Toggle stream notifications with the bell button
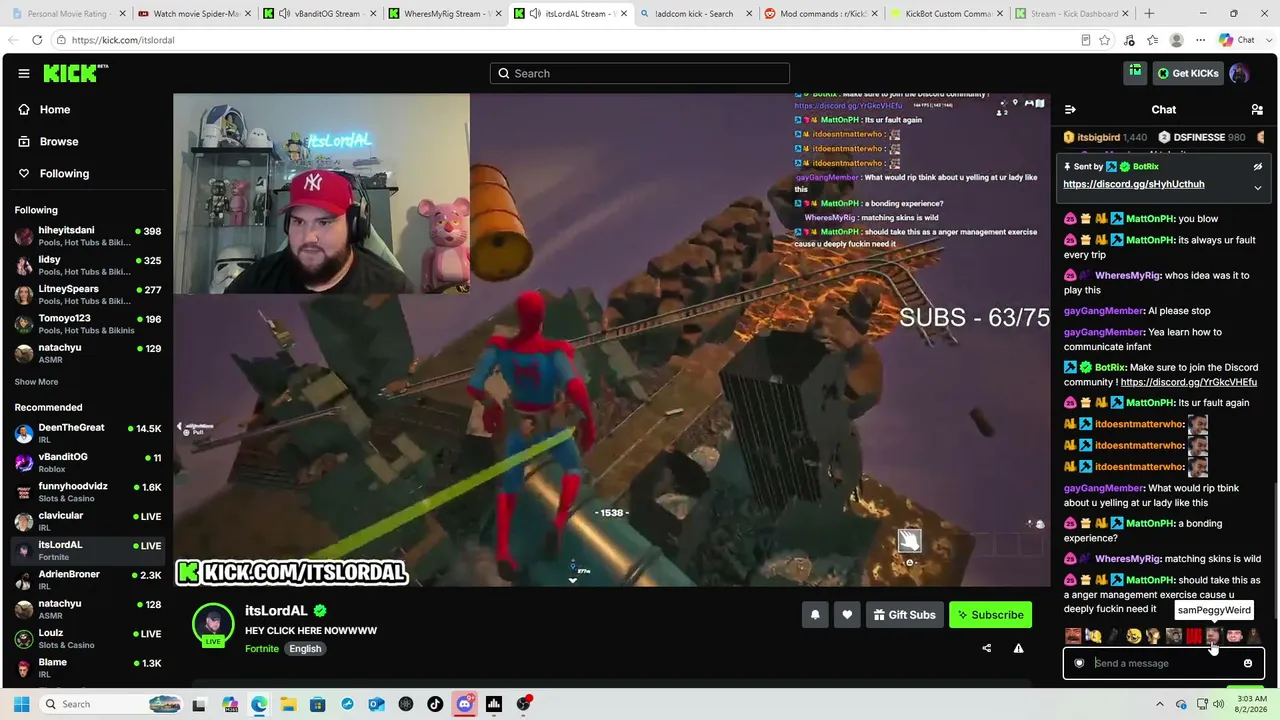 [815, 615]
